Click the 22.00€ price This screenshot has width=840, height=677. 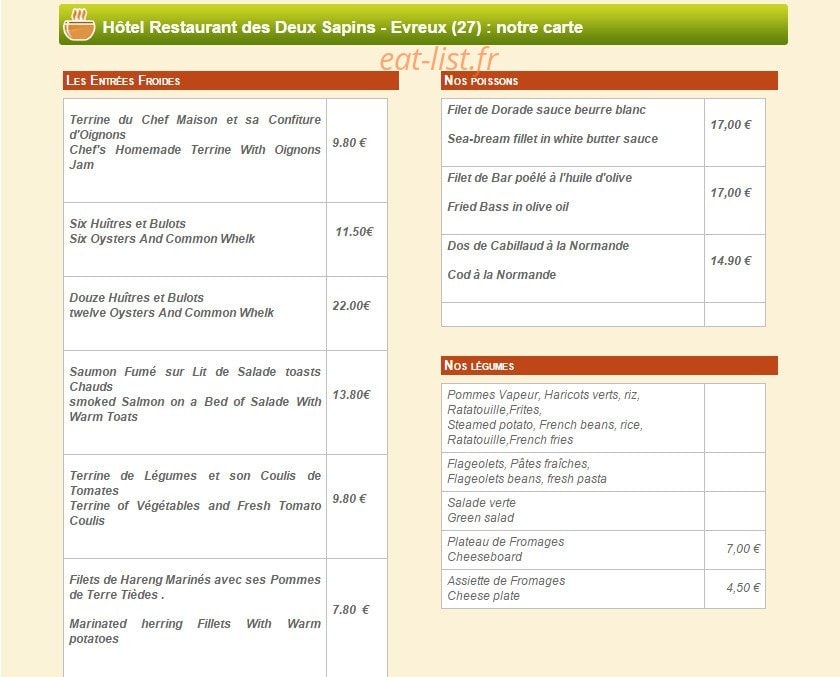click(351, 305)
